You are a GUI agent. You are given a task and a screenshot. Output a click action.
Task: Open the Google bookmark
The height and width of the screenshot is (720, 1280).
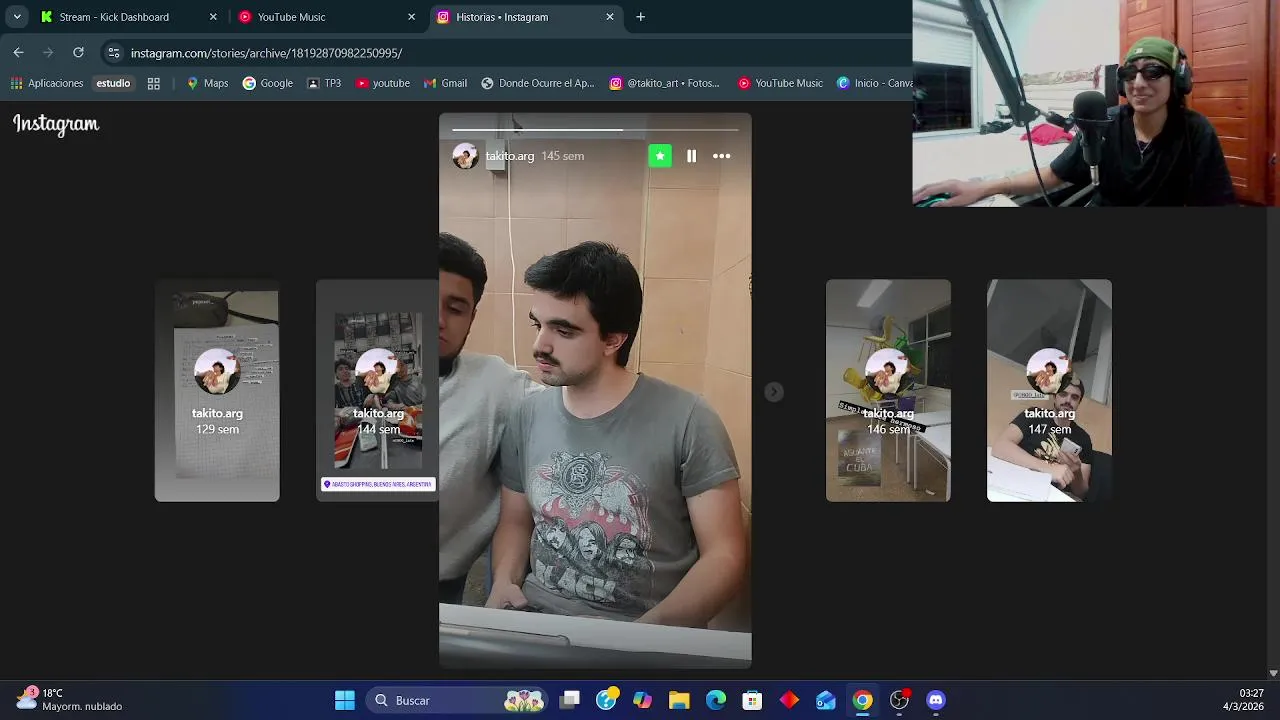(268, 83)
